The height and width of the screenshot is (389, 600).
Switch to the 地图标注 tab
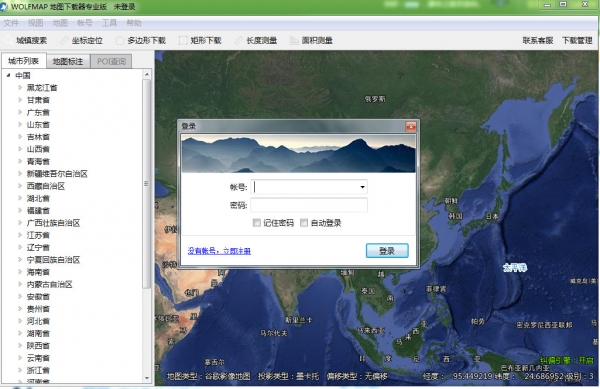68,61
